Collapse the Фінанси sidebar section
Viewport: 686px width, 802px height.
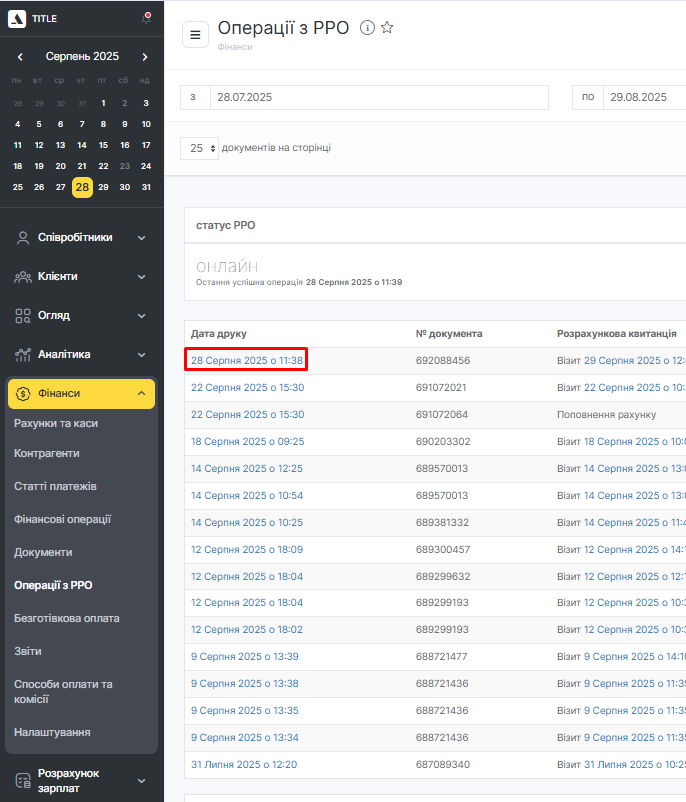(141, 394)
